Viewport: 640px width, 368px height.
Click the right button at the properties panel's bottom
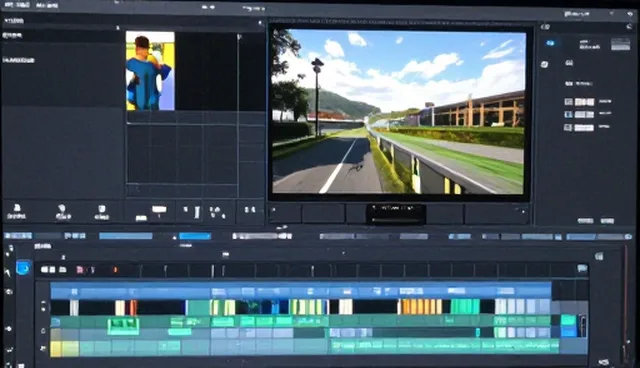[x=607, y=221]
